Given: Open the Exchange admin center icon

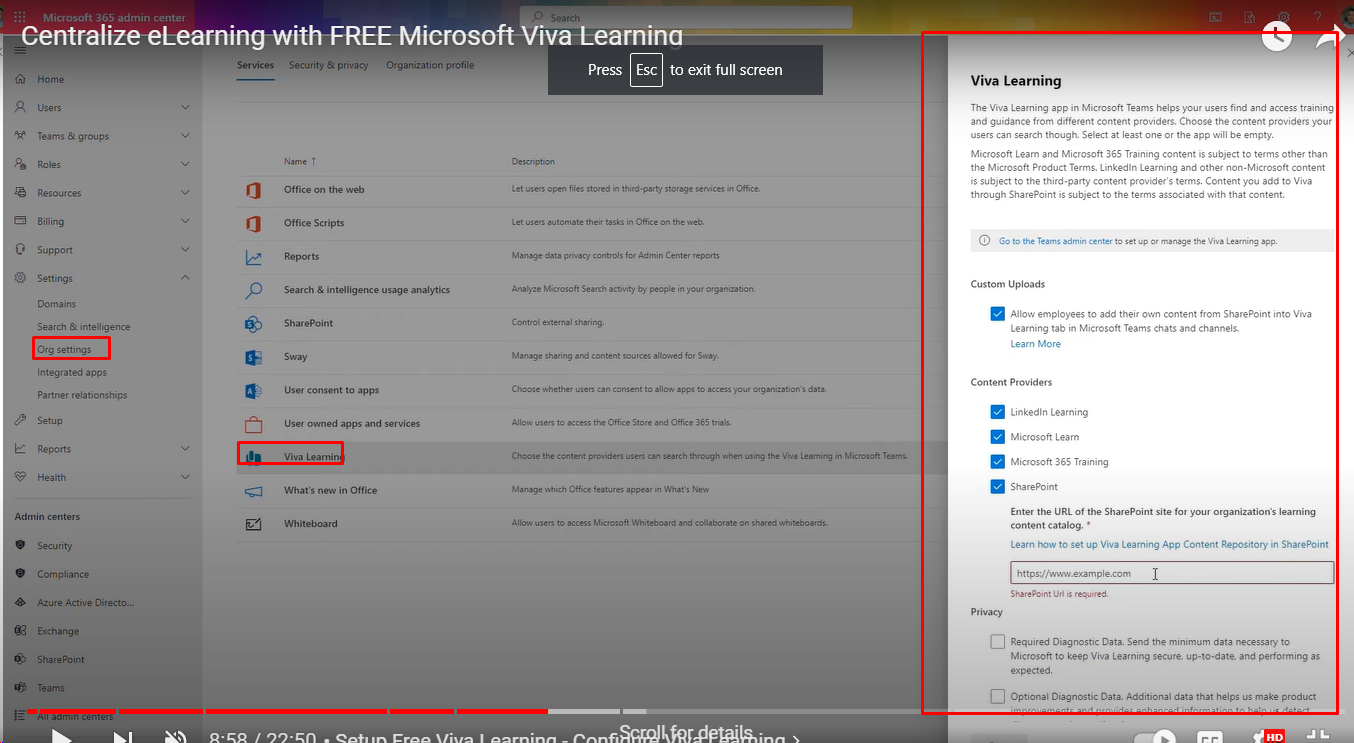Looking at the screenshot, I should 20,631.
